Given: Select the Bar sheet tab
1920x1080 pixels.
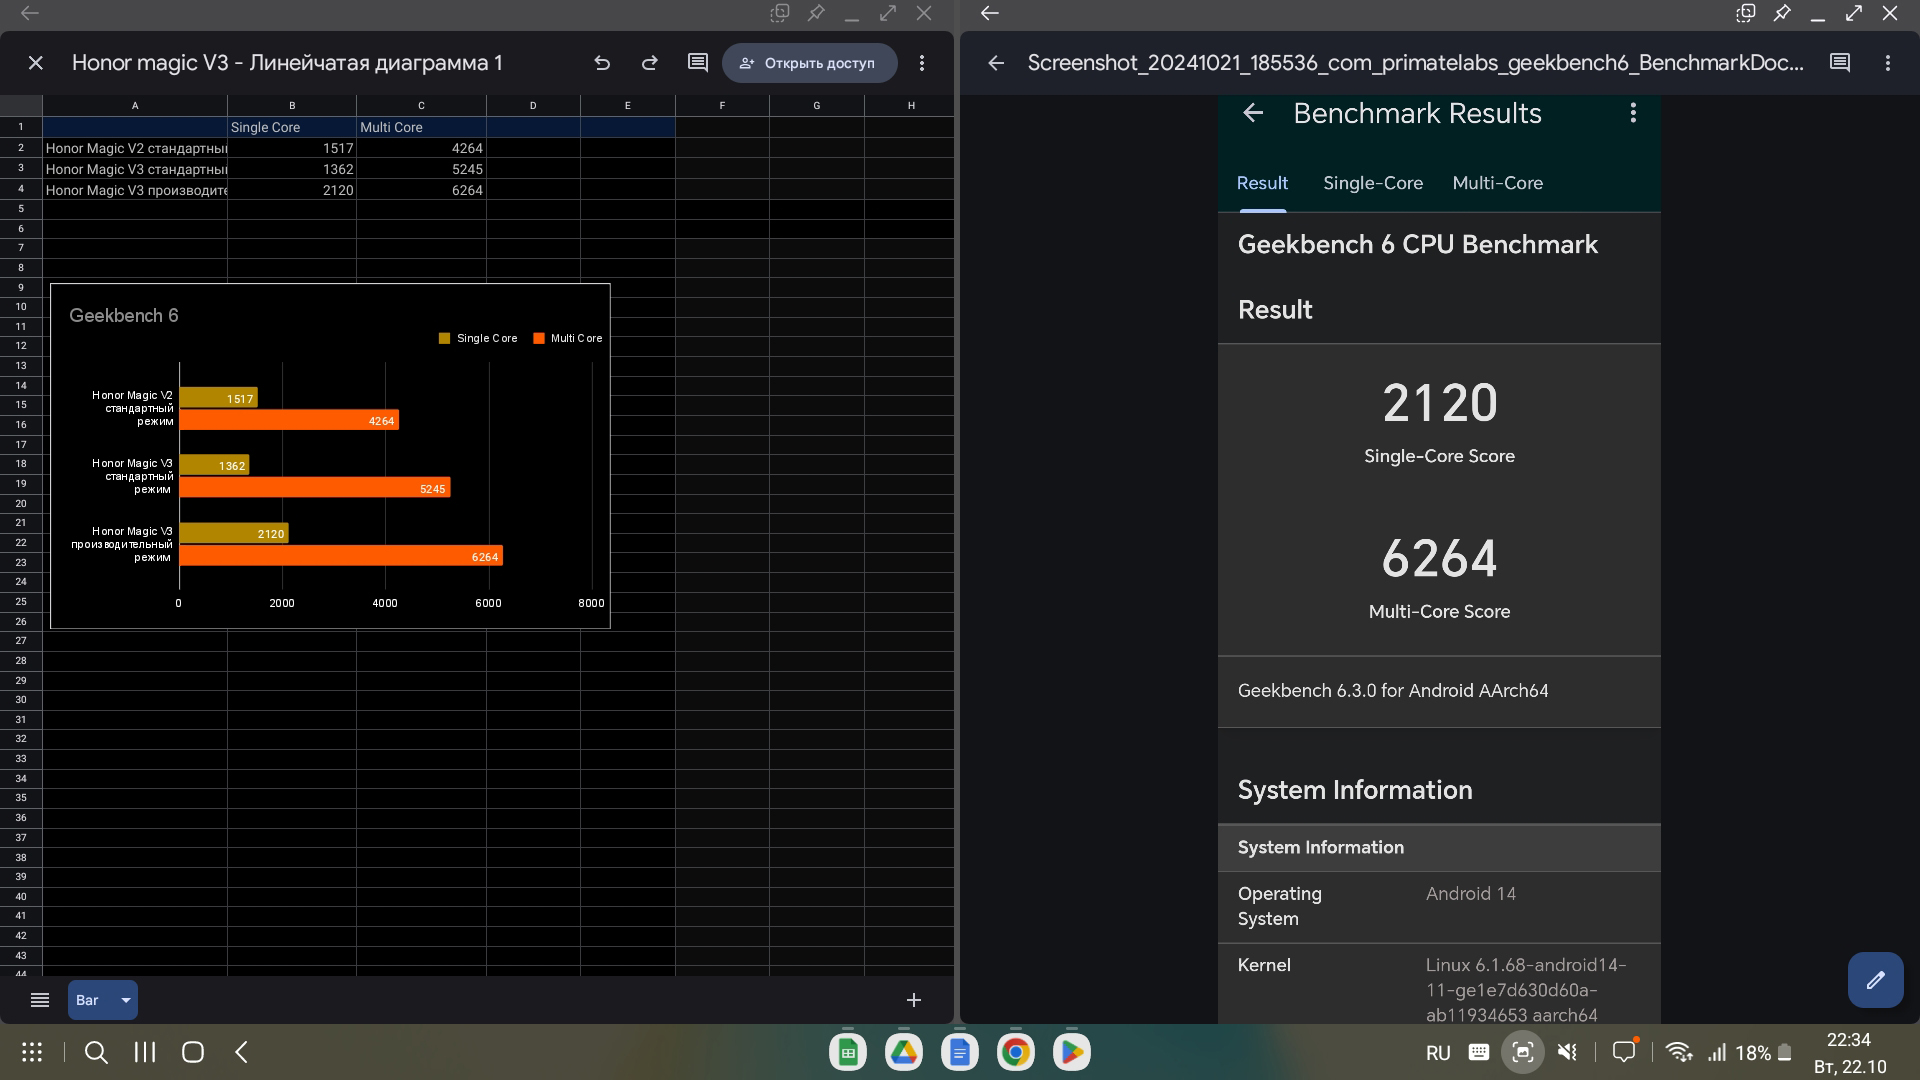Looking at the screenshot, I should pyautogui.click(x=88, y=1000).
